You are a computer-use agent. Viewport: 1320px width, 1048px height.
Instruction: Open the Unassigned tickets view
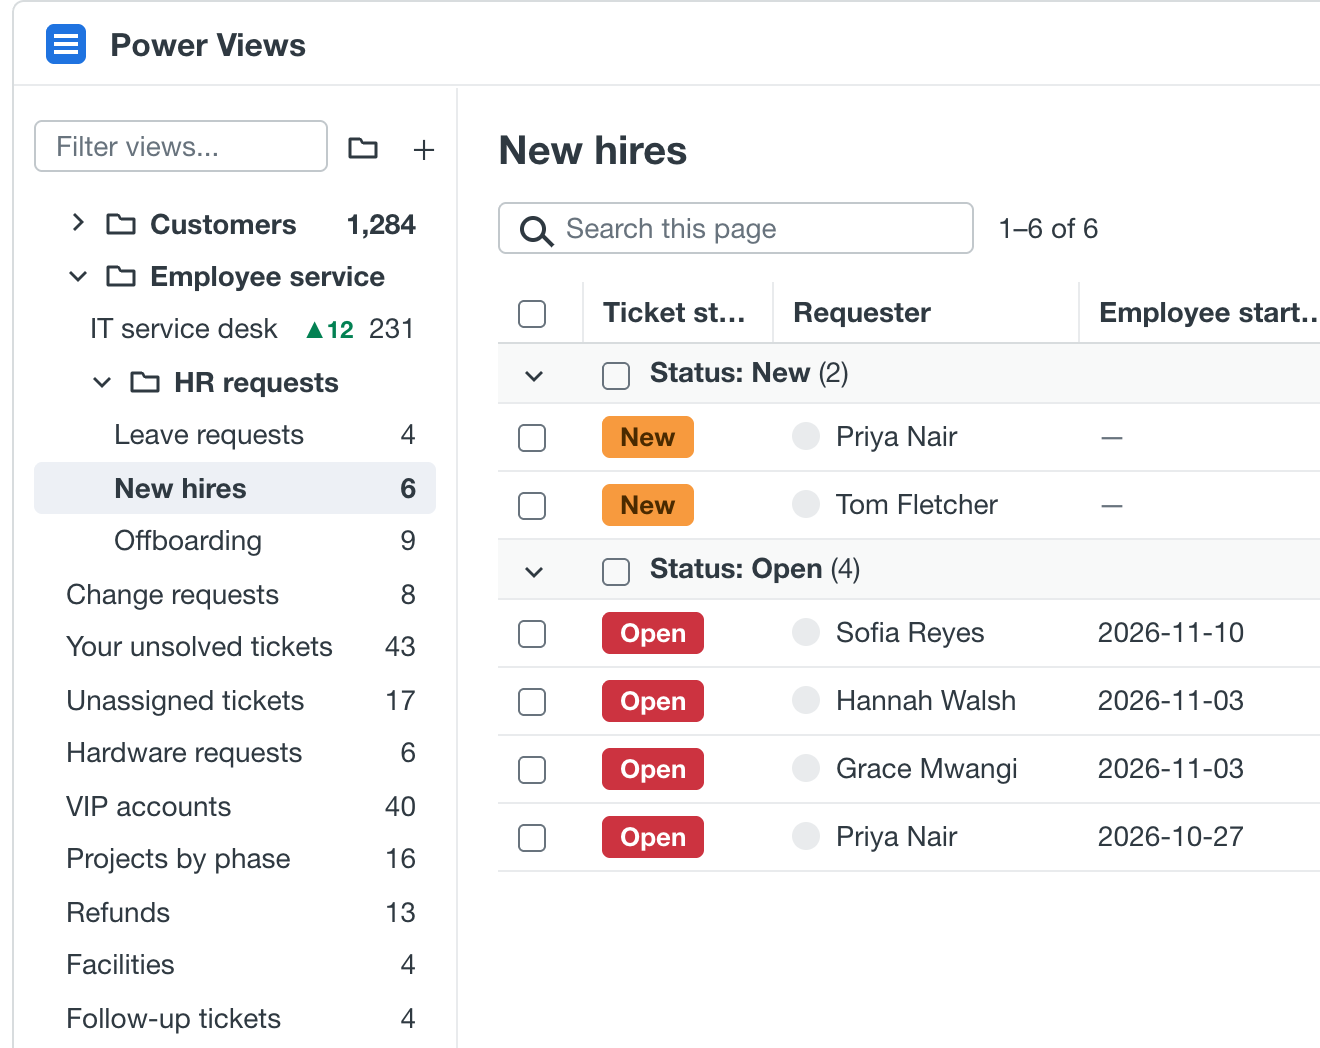point(235,701)
